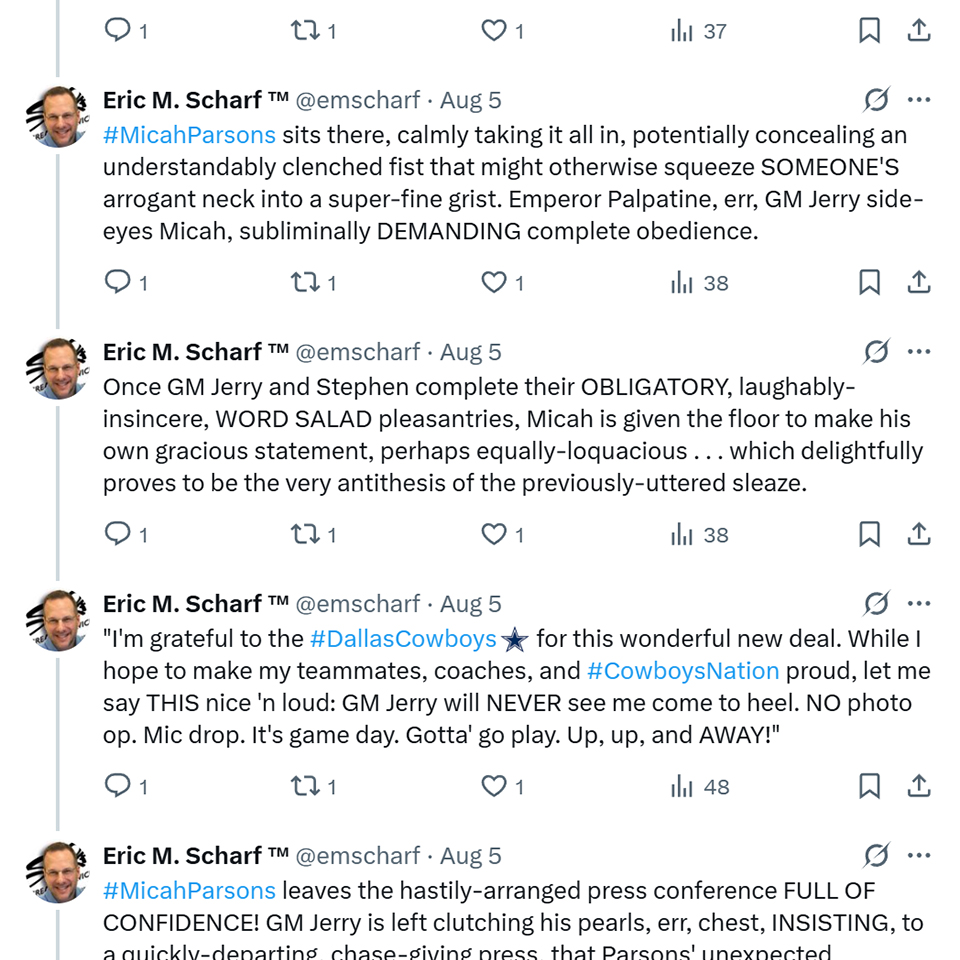The width and height of the screenshot is (960, 960).
Task: Expand more options on "I'm grateful" tweet
Action: 919,604
